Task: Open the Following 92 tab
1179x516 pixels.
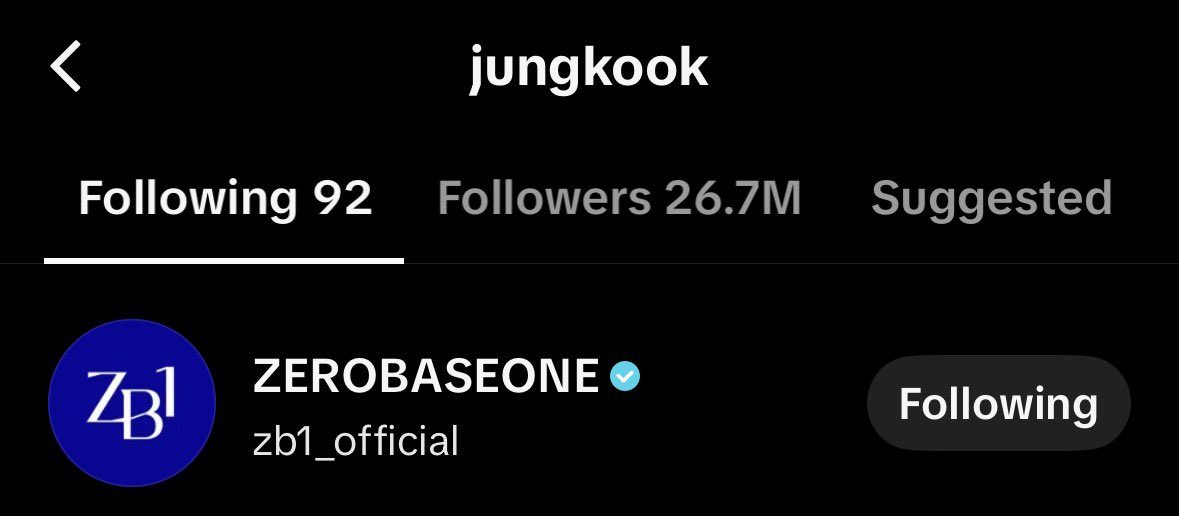Action: (225, 198)
